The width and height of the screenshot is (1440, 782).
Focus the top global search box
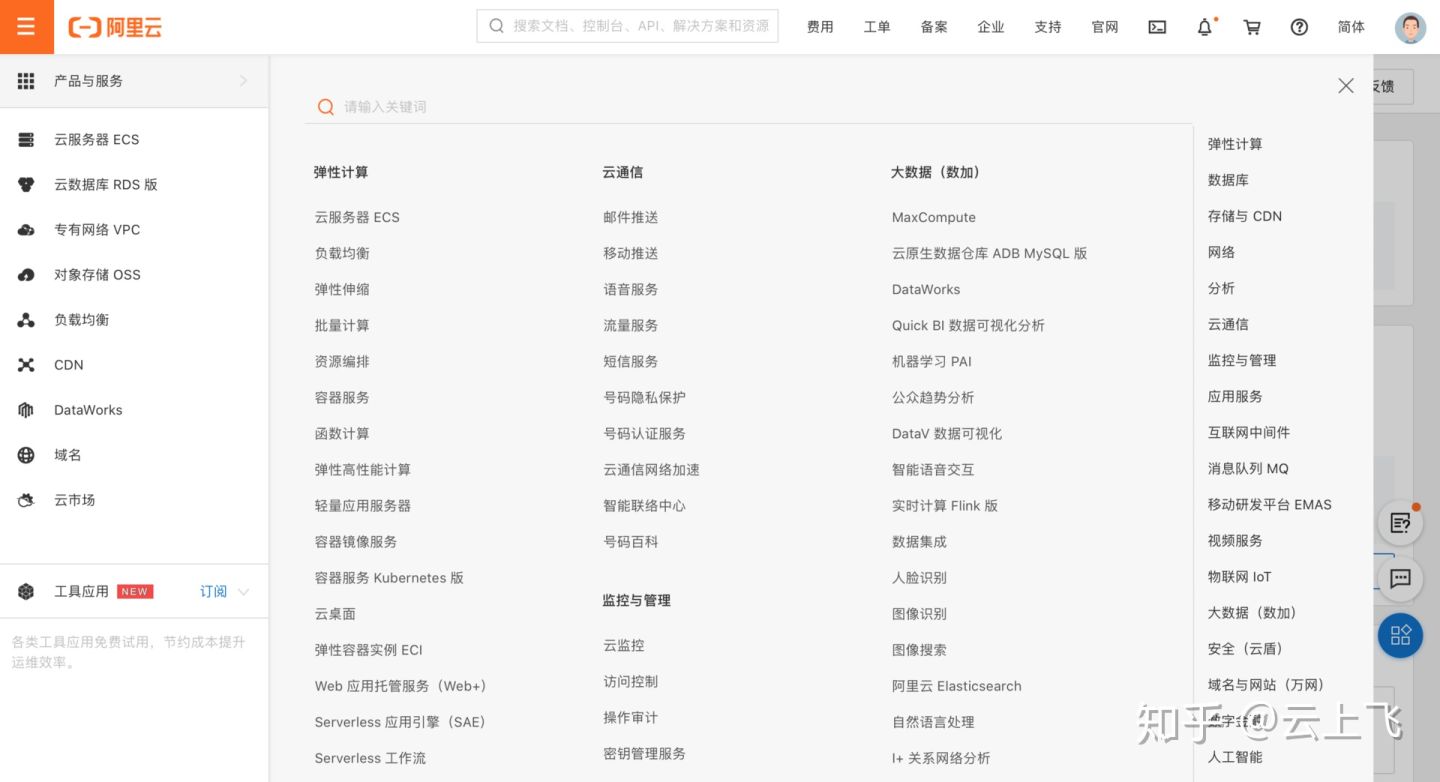click(x=627, y=26)
